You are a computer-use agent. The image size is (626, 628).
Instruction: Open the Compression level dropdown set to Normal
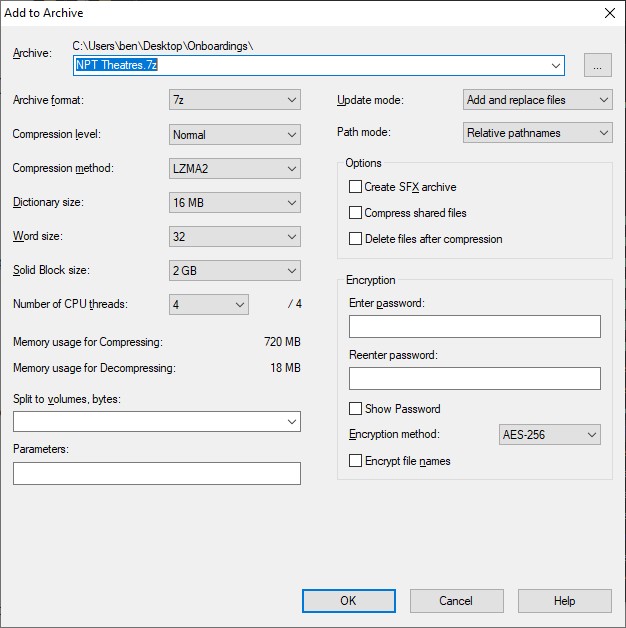[234, 135]
